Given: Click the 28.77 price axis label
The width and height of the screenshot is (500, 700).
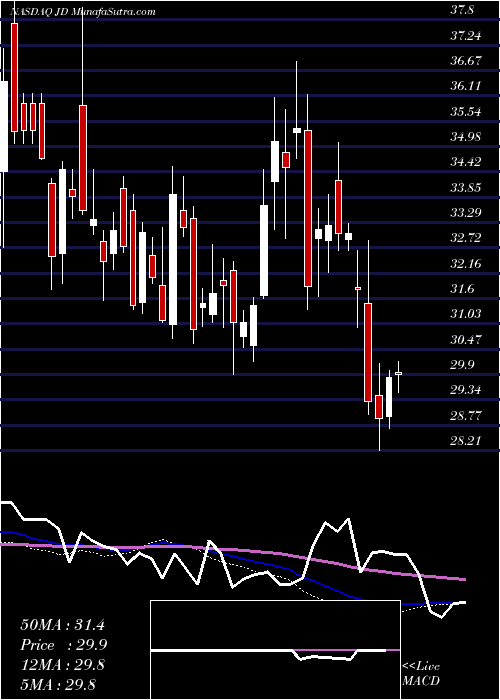Looking at the screenshot, I should pos(466,415).
